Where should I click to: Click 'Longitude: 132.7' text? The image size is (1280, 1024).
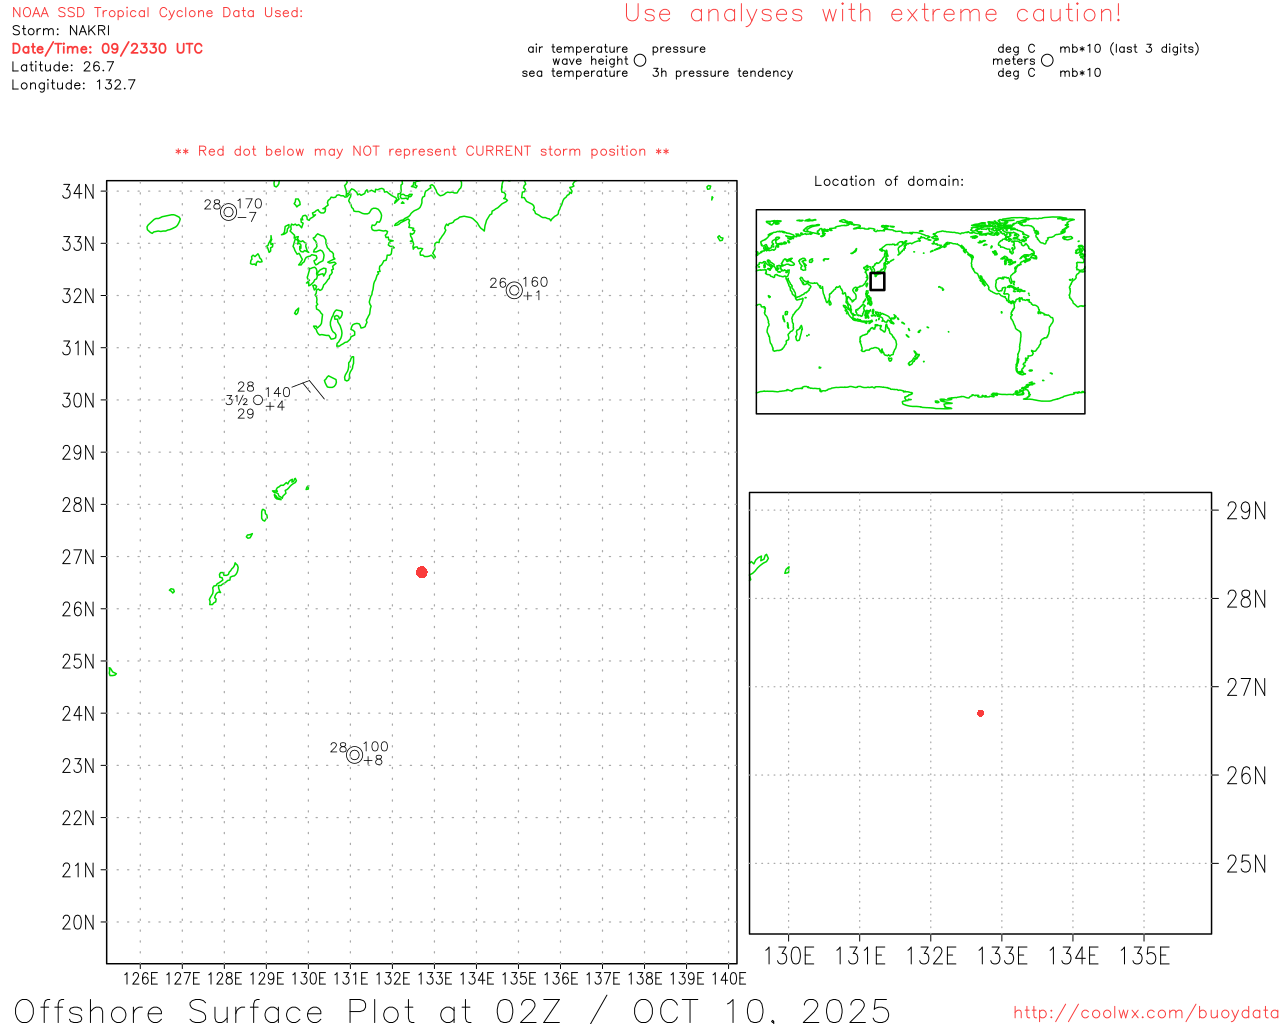[73, 85]
